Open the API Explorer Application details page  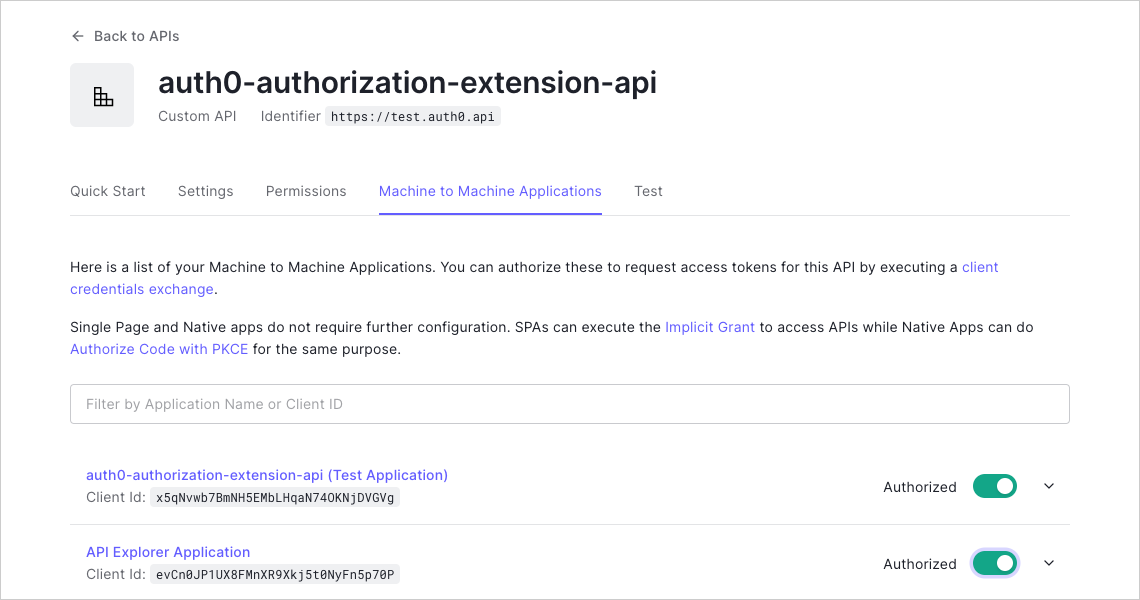[168, 552]
